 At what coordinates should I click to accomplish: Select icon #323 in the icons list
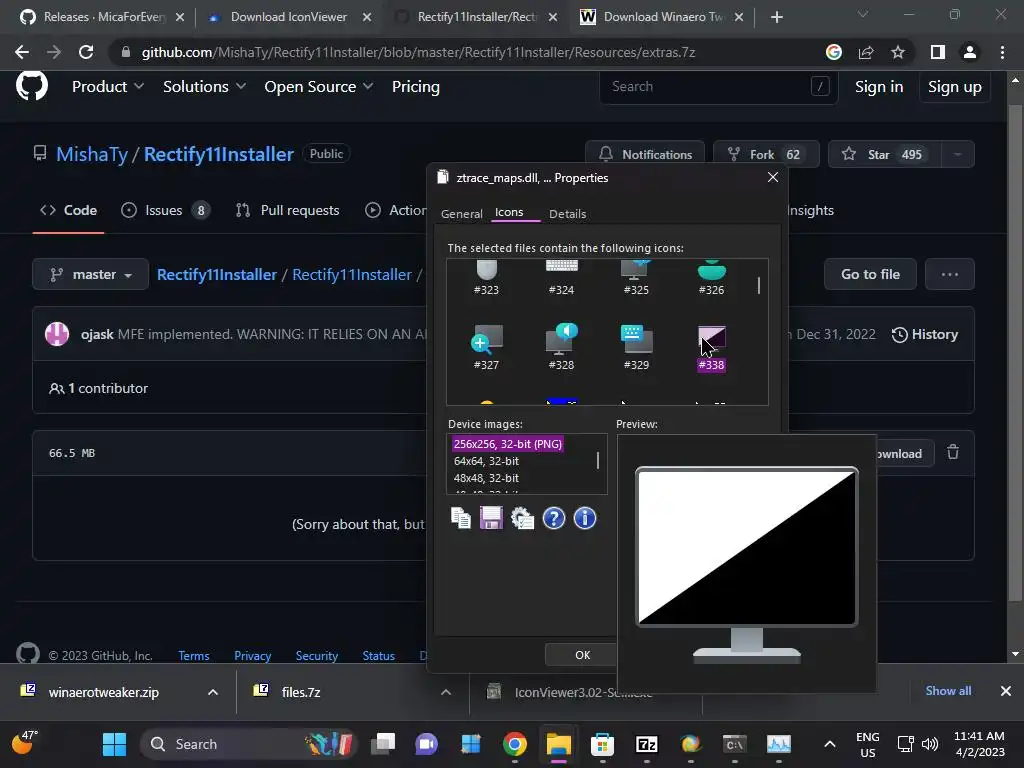point(487,279)
